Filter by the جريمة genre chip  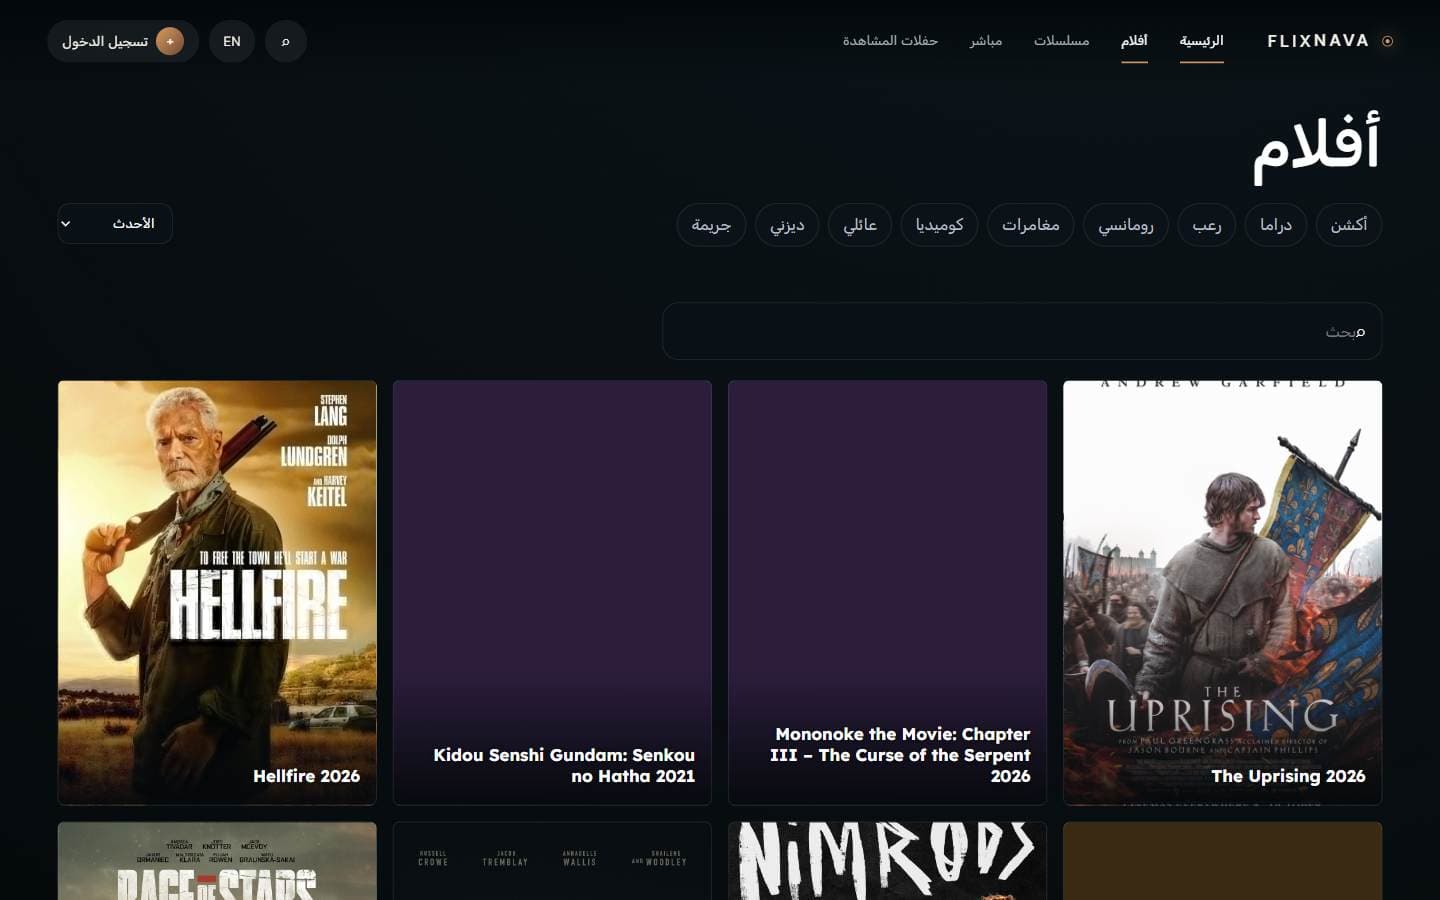coord(711,225)
